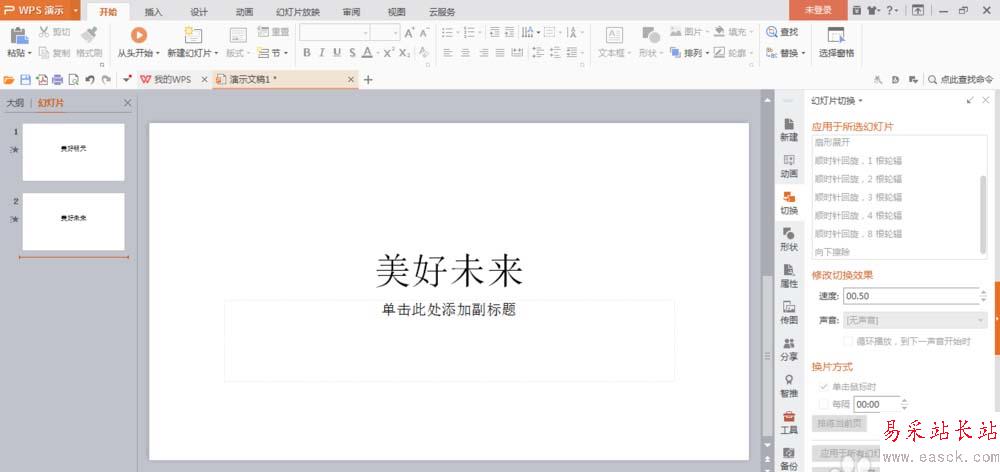The width and height of the screenshot is (1000, 472).
Task: Open the Tools sidebar toolbox icon
Action: (789, 416)
